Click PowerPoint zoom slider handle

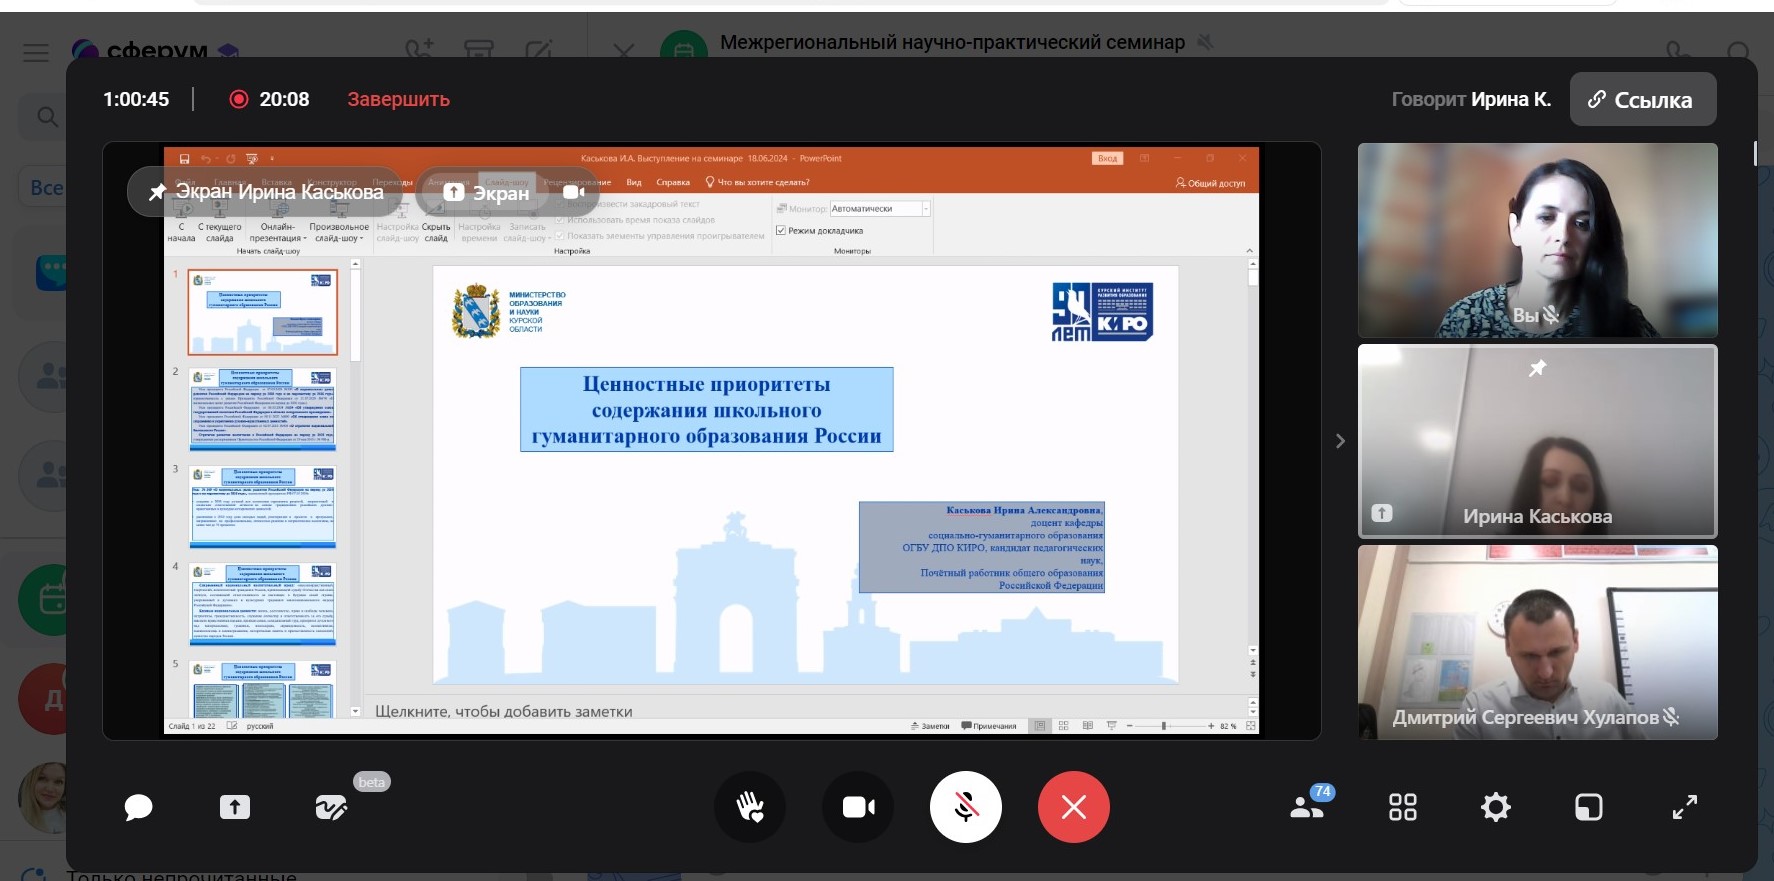1164,726
